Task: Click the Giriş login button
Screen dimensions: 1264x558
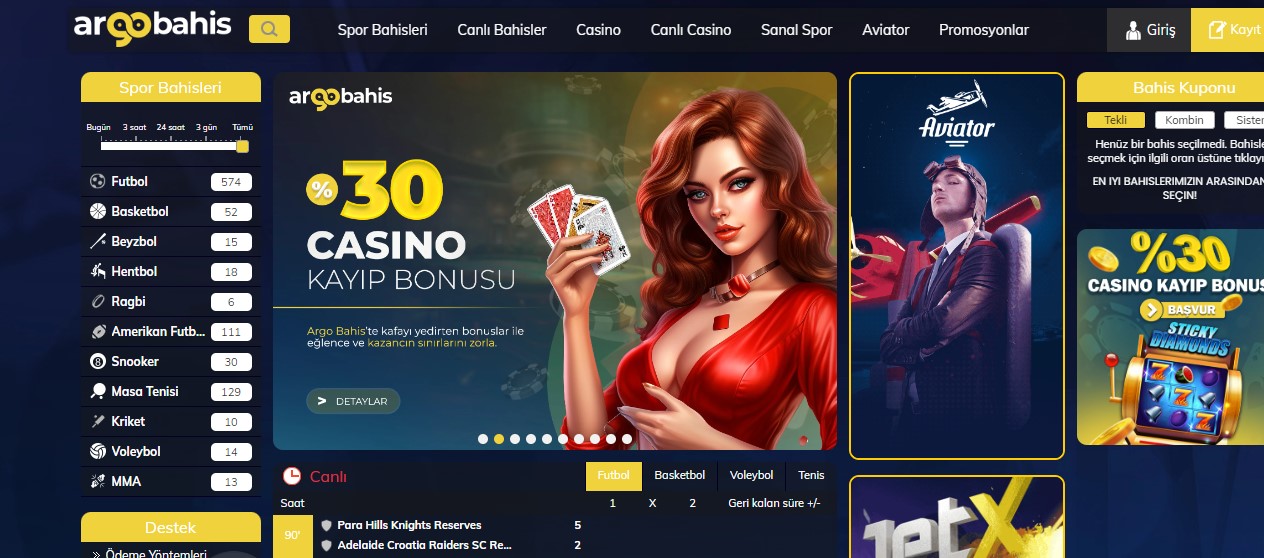Action: pos(1149,30)
